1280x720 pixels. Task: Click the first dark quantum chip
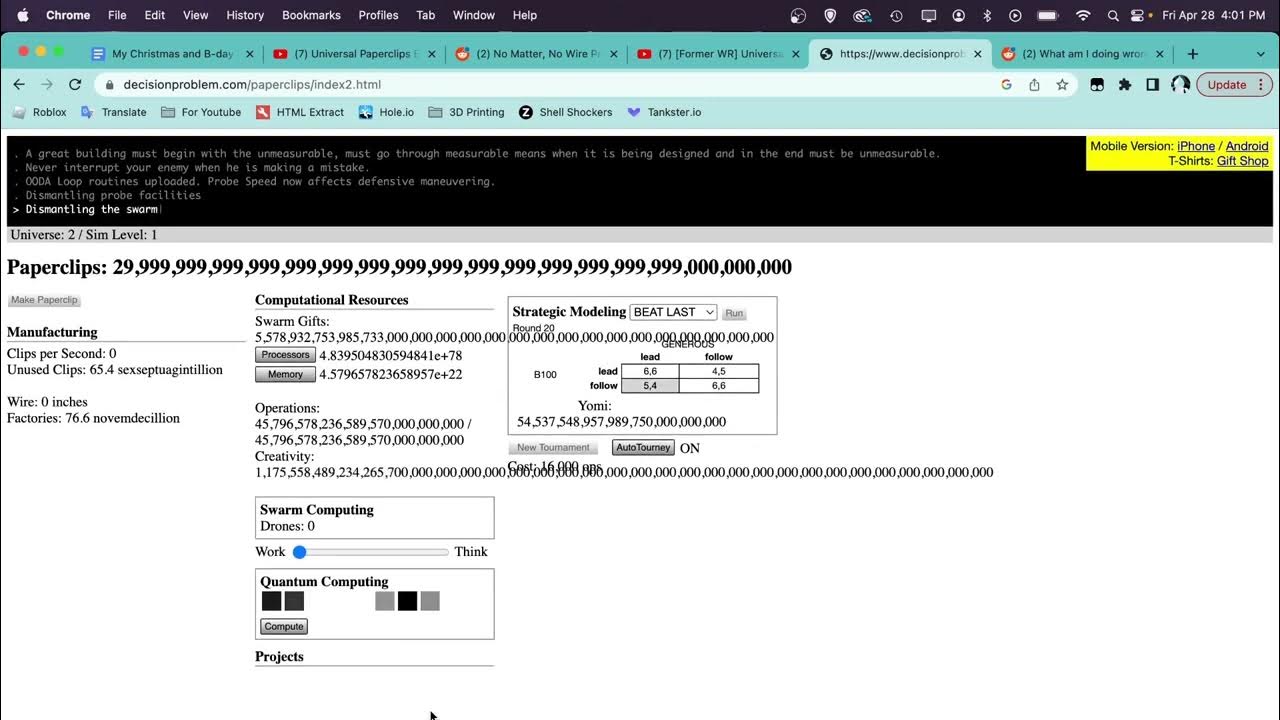point(271,601)
